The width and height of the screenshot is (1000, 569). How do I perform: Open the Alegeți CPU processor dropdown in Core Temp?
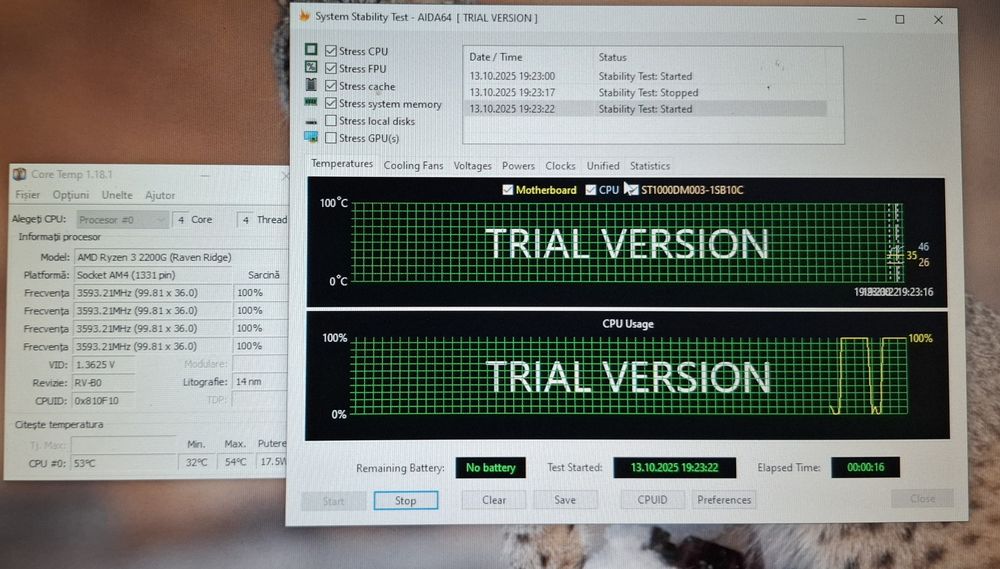122,219
